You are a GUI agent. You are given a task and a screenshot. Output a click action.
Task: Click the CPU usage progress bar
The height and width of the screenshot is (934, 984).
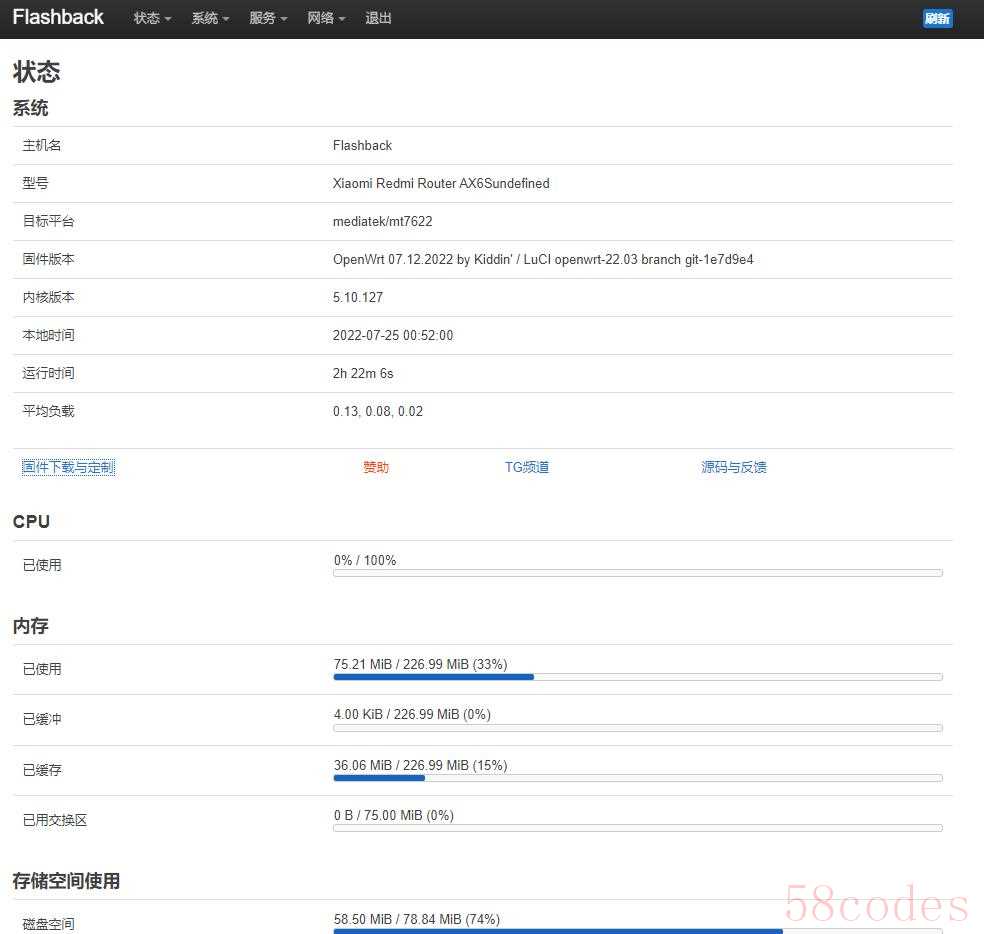pyautogui.click(x=637, y=573)
